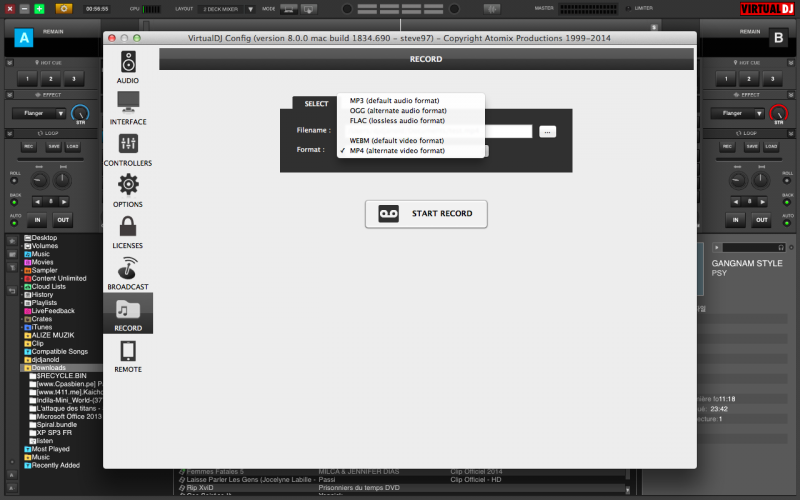Click the loop OUT button on deck B
Image resolution: width=800 pixels, height=500 pixels.
point(762,220)
